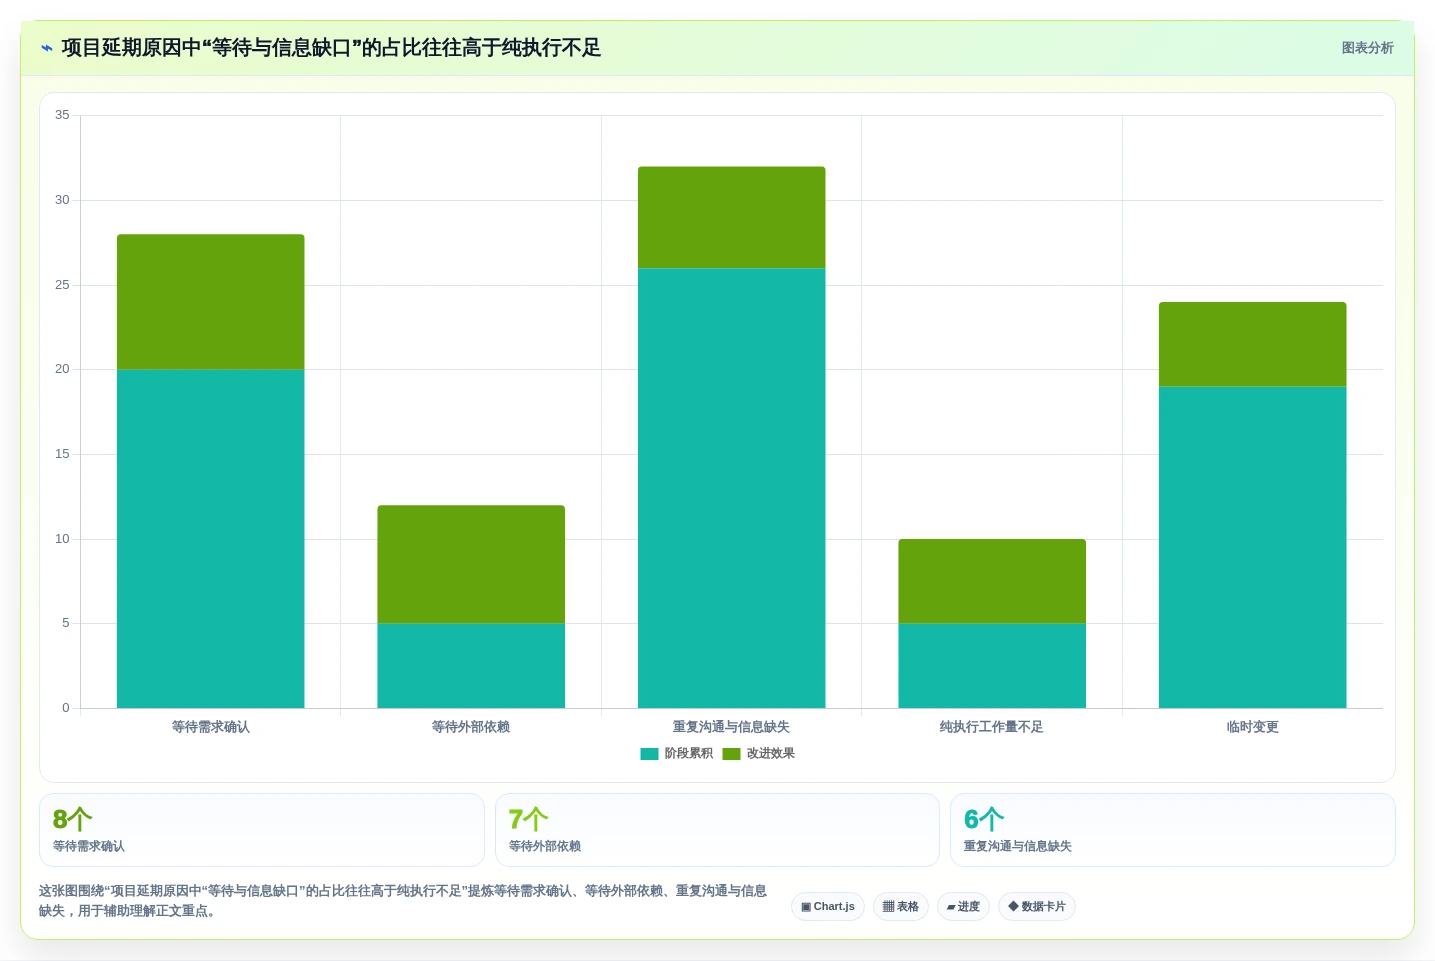Click the teal bar for 等待外部依赖
Image resolution: width=1435 pixels, height=961 pixels.
(471, 666)
